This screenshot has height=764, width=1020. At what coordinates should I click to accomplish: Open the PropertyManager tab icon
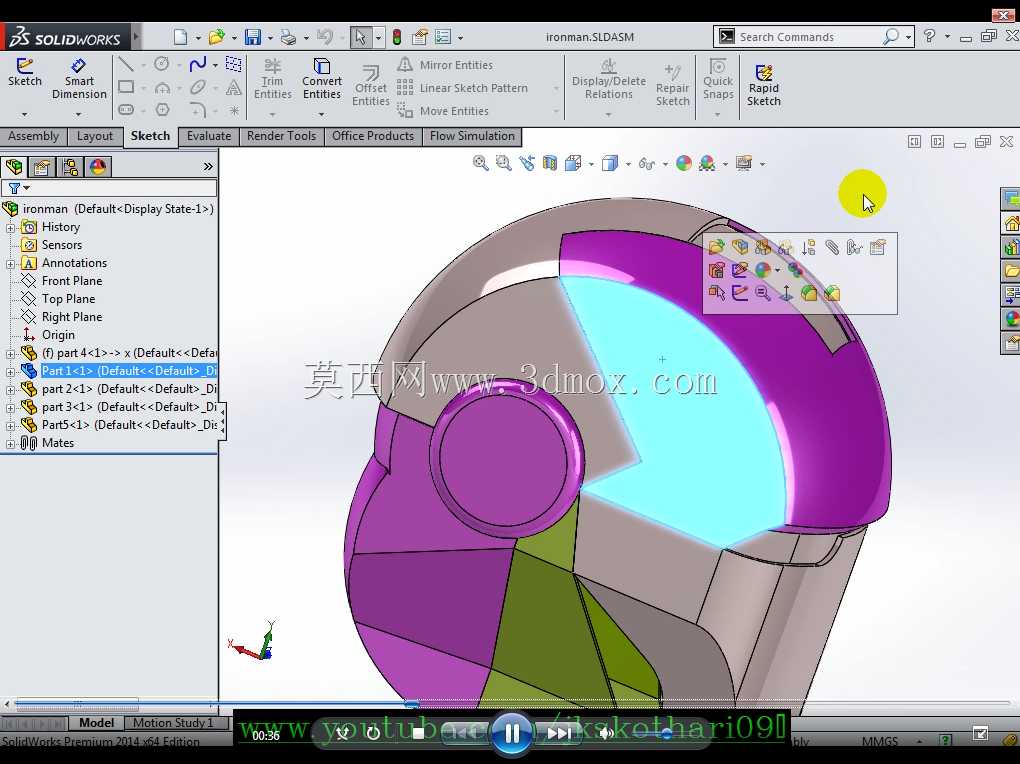42,167
